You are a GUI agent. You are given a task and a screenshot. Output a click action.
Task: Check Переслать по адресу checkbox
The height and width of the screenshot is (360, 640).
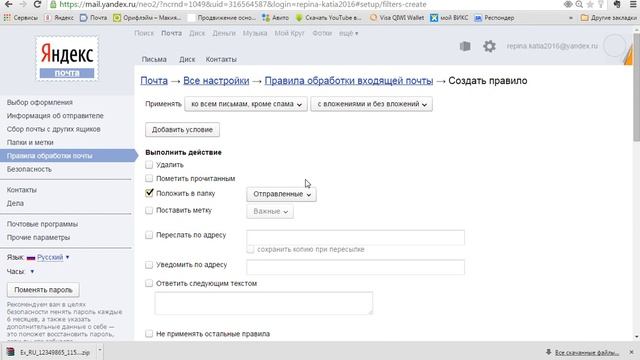(149, 235)
